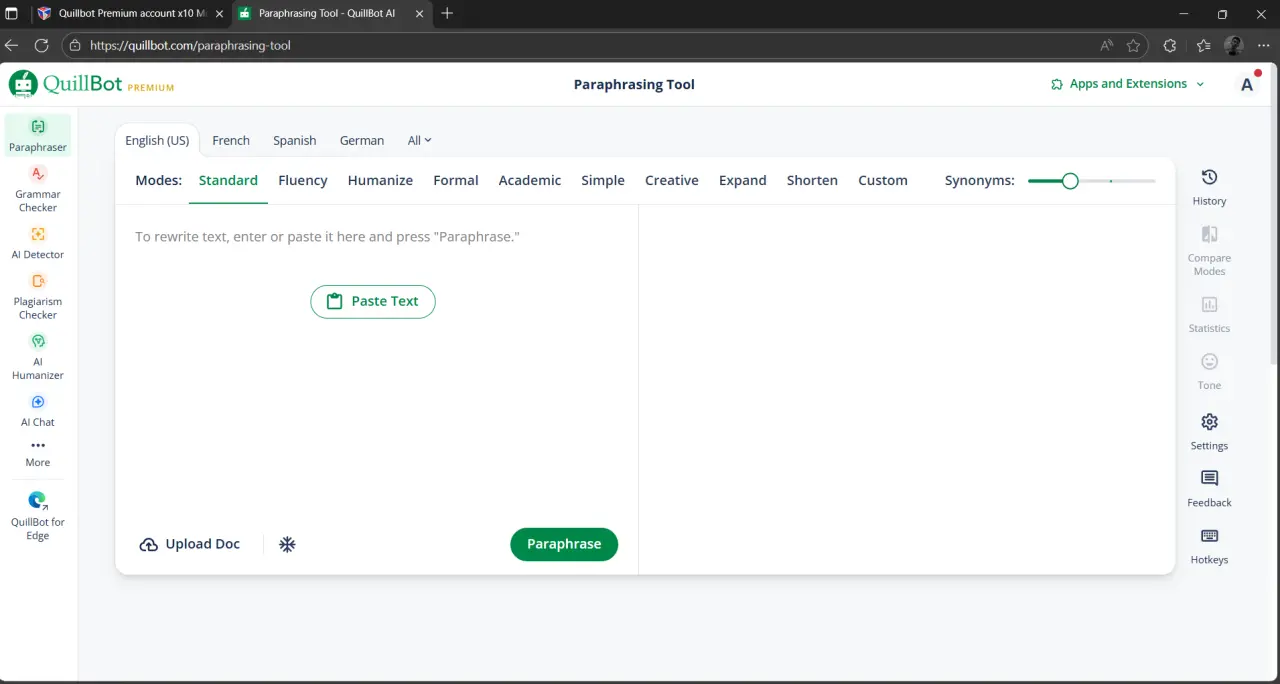Viewport: 1280px width, 684px height.
Task: Open the Statistics panel
Action: (x=1209, y=314)
